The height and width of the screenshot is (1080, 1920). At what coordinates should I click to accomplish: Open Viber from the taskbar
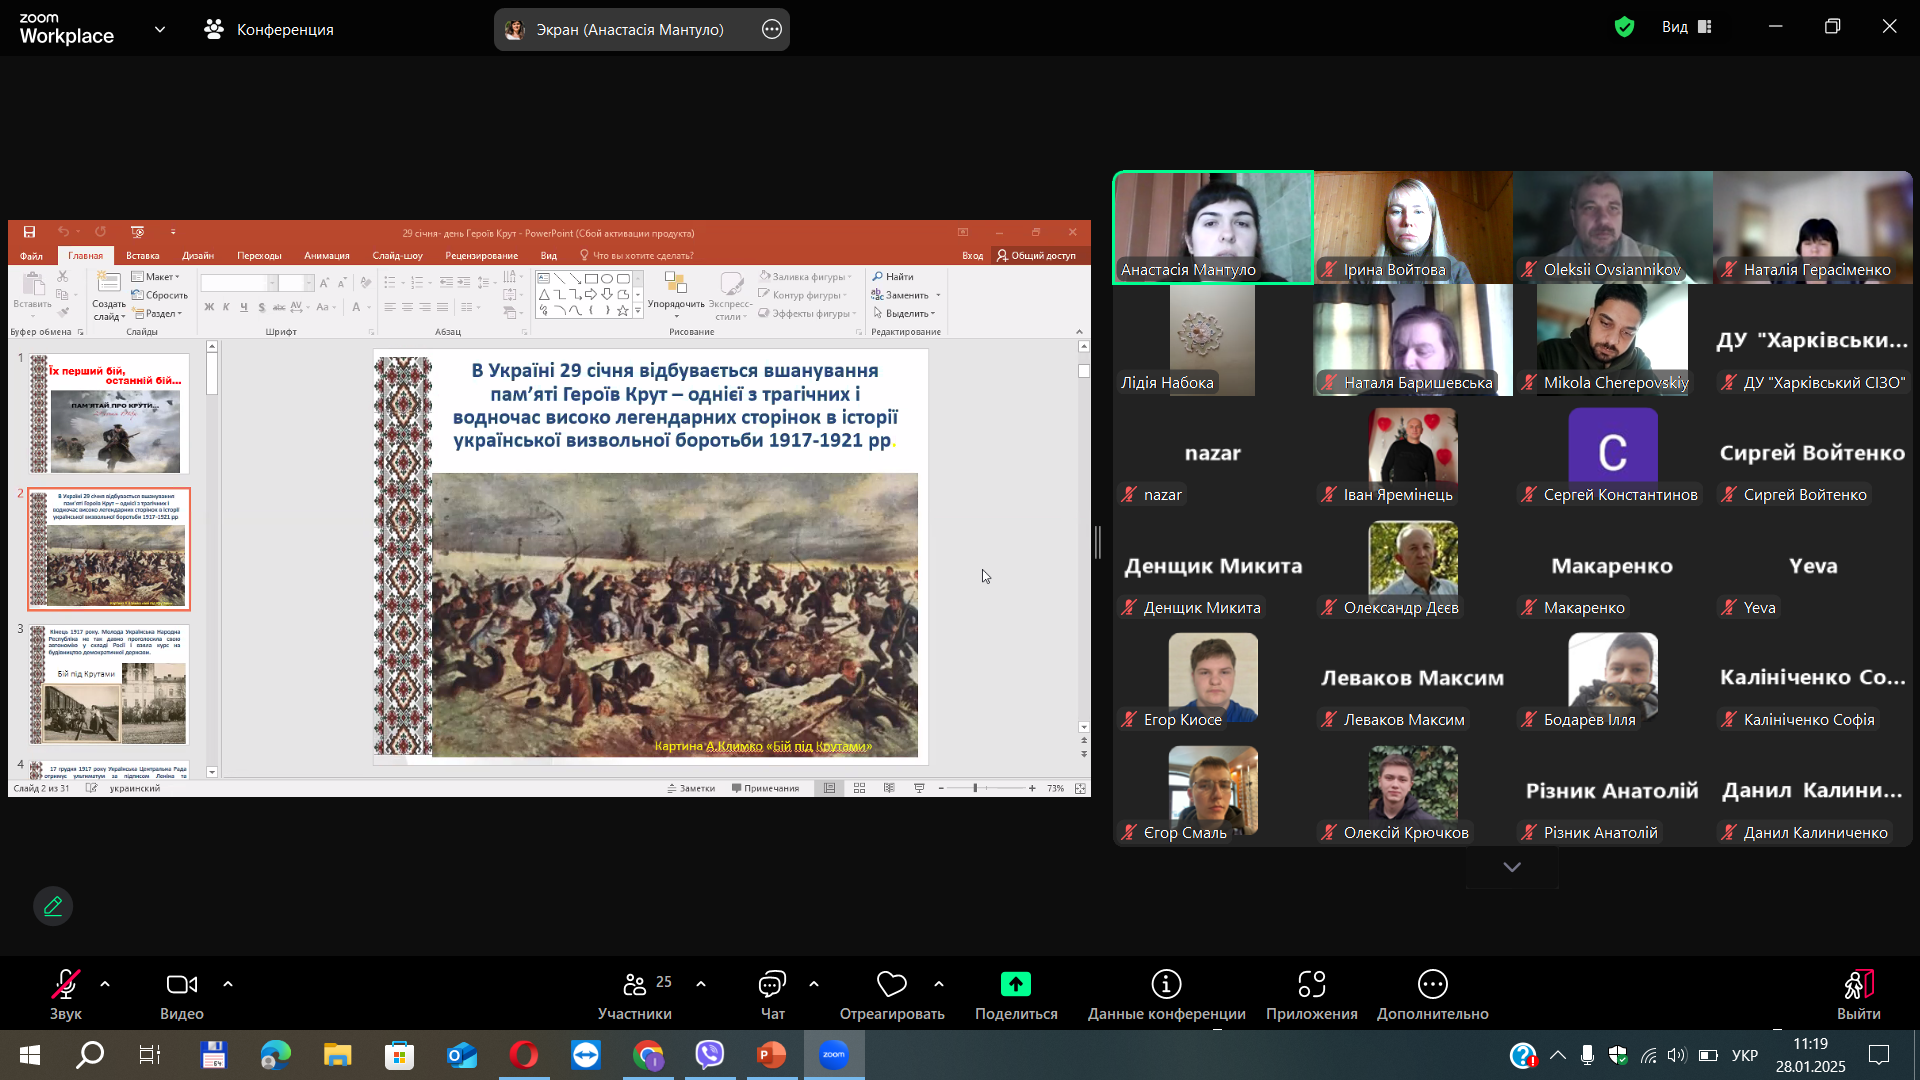pos(710,1055)
